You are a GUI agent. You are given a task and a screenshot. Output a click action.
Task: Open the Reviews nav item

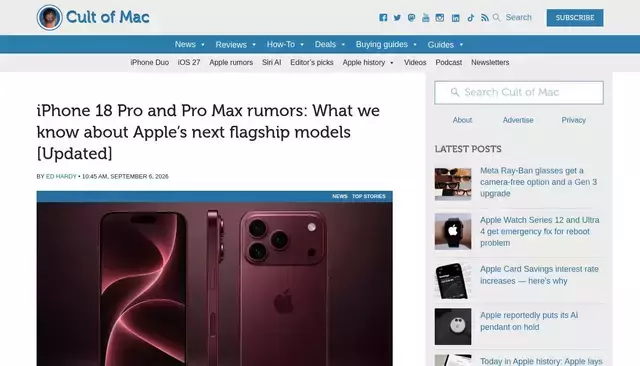coord(231,44)
